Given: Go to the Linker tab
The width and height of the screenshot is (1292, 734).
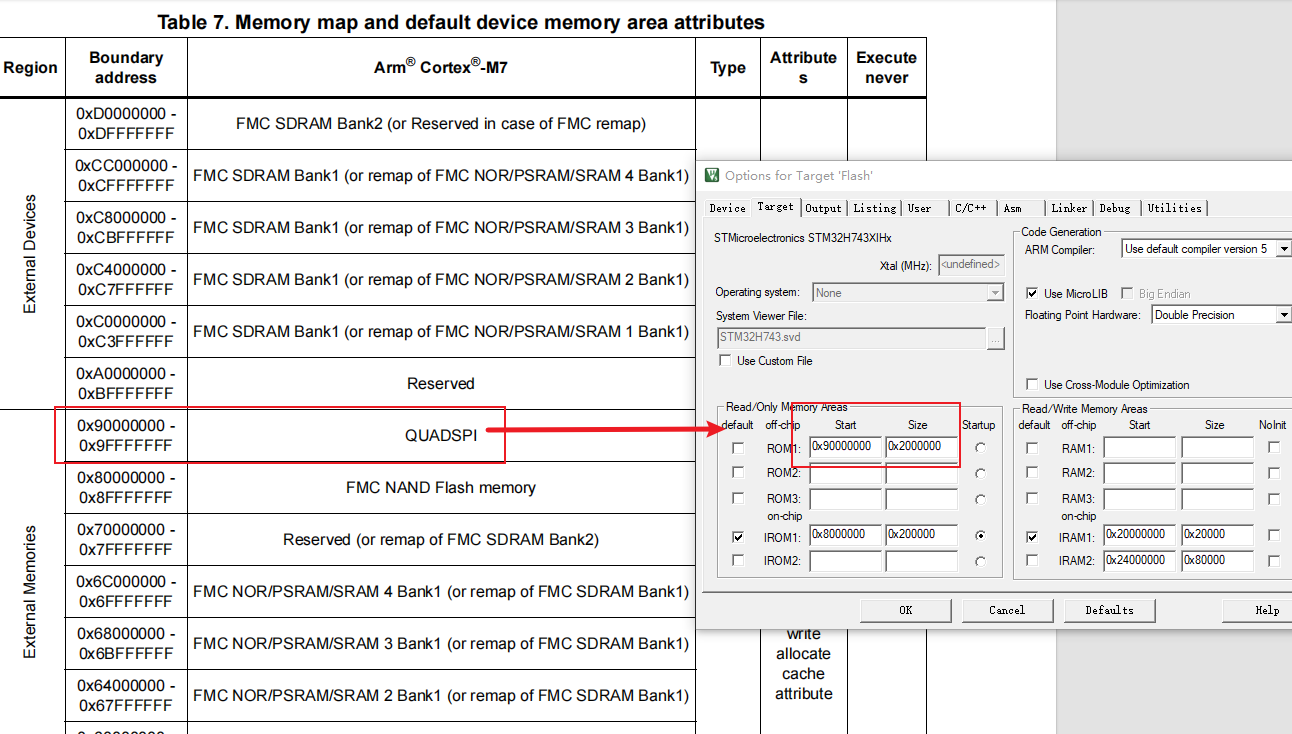Looking at the screenshot, I should (x=1068, y=208).
